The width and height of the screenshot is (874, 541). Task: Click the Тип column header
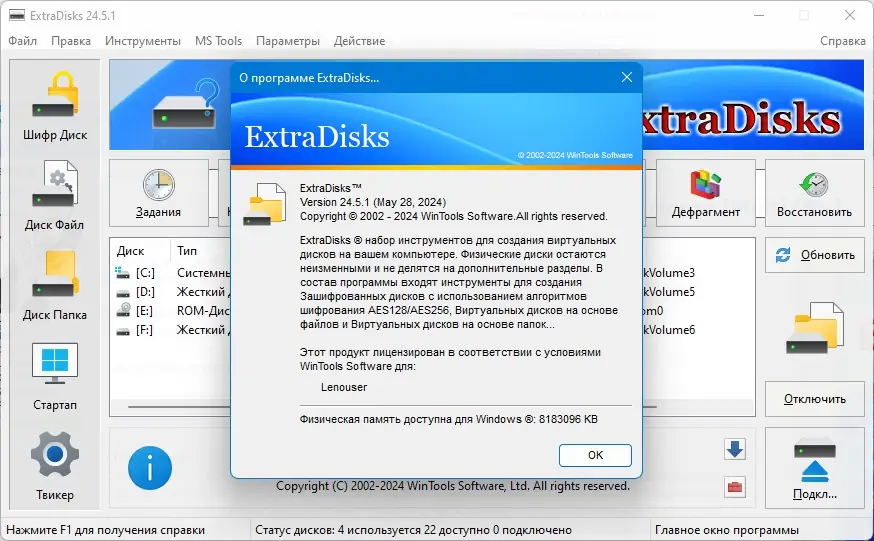click(x=187, y=251)
